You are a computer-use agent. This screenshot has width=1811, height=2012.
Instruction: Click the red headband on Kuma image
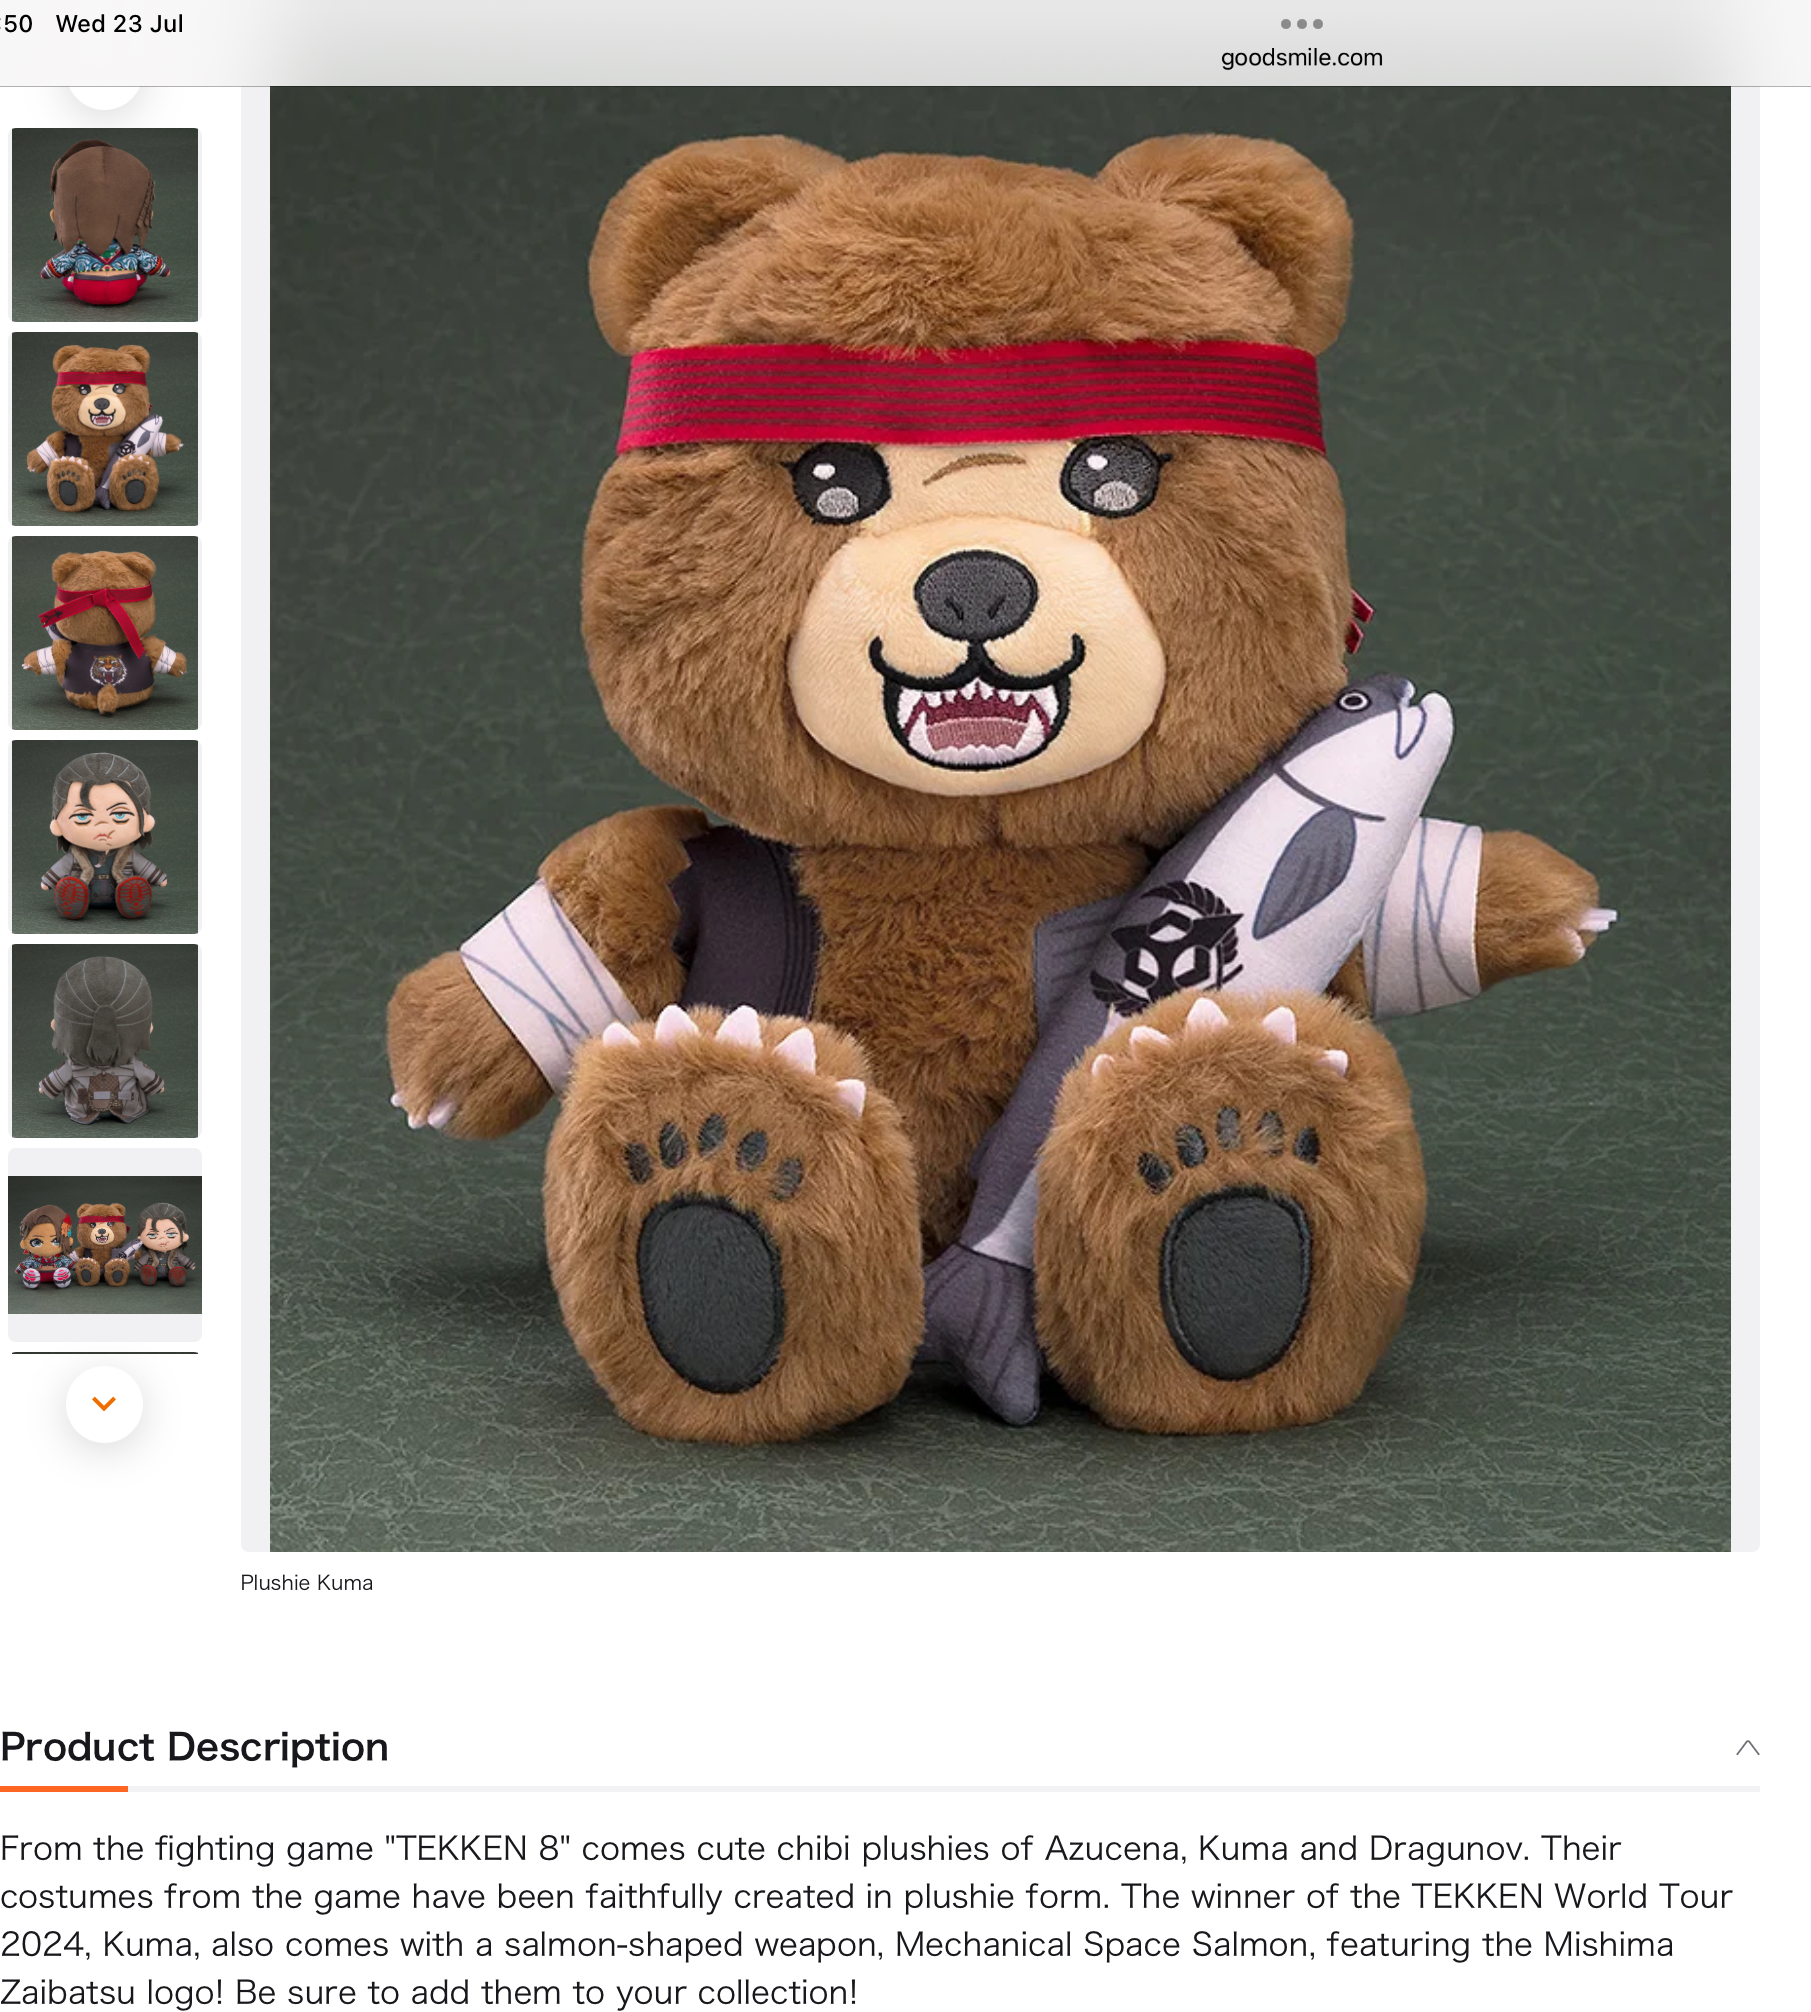pyautogui.click(x=970, y=396)
